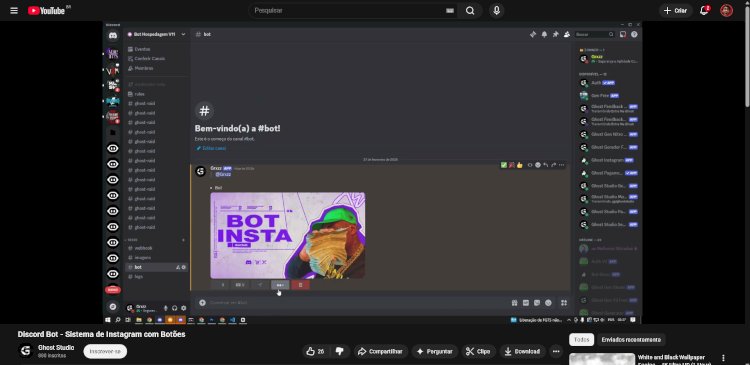Select the Todos filter chip
This screenshot has width=750, height=365.
coord(581,340)
